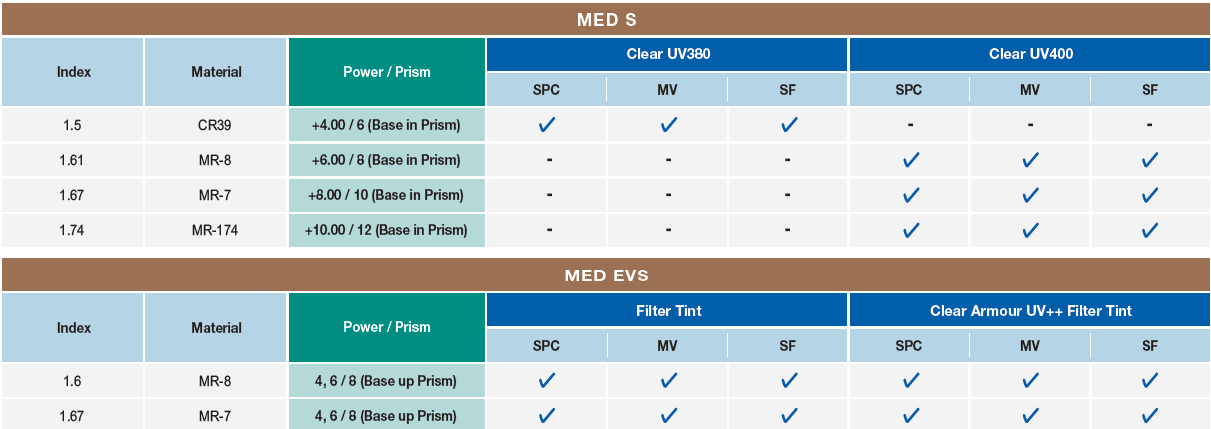Click the Clear Armour UV++ Filter Tint header
Screen dimensions: 1211x429
(x=1030, y=310)
